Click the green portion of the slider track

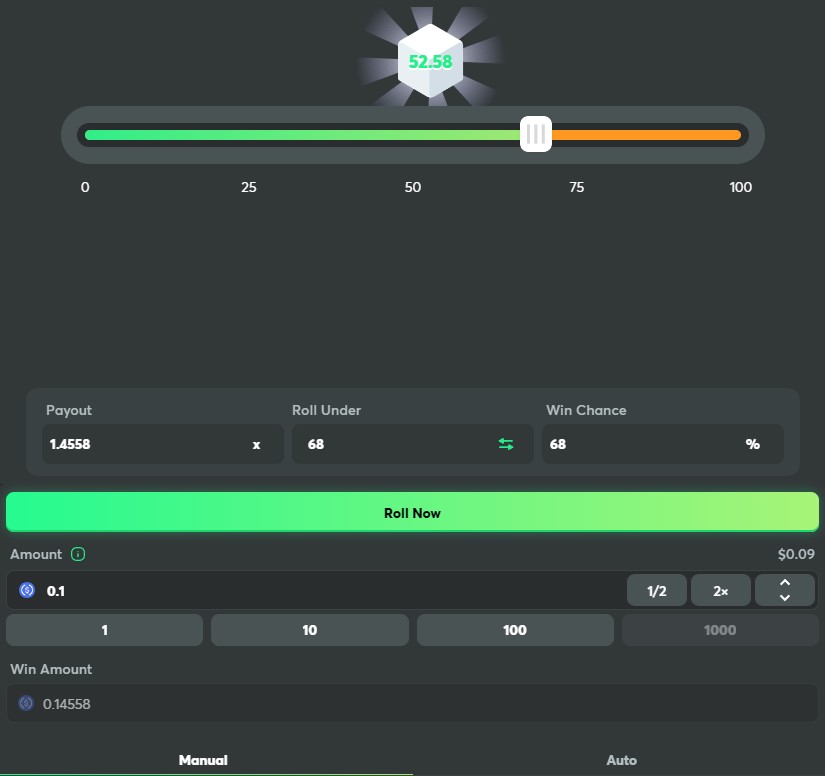click(302, 135)
